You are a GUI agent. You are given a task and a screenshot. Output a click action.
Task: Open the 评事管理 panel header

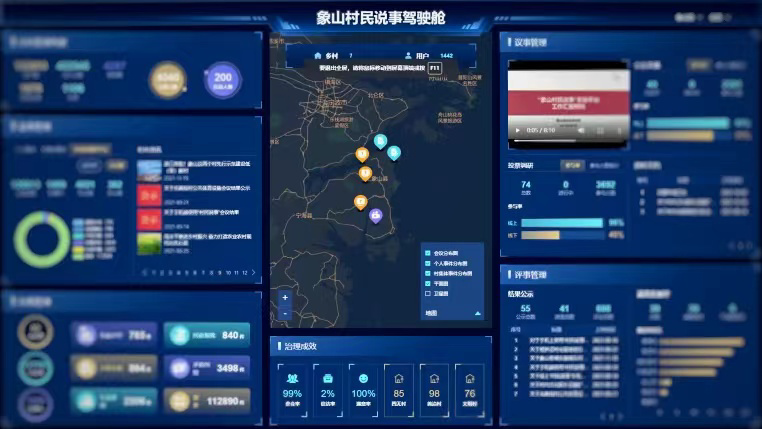pyautogui.click(x=530, y=274)
